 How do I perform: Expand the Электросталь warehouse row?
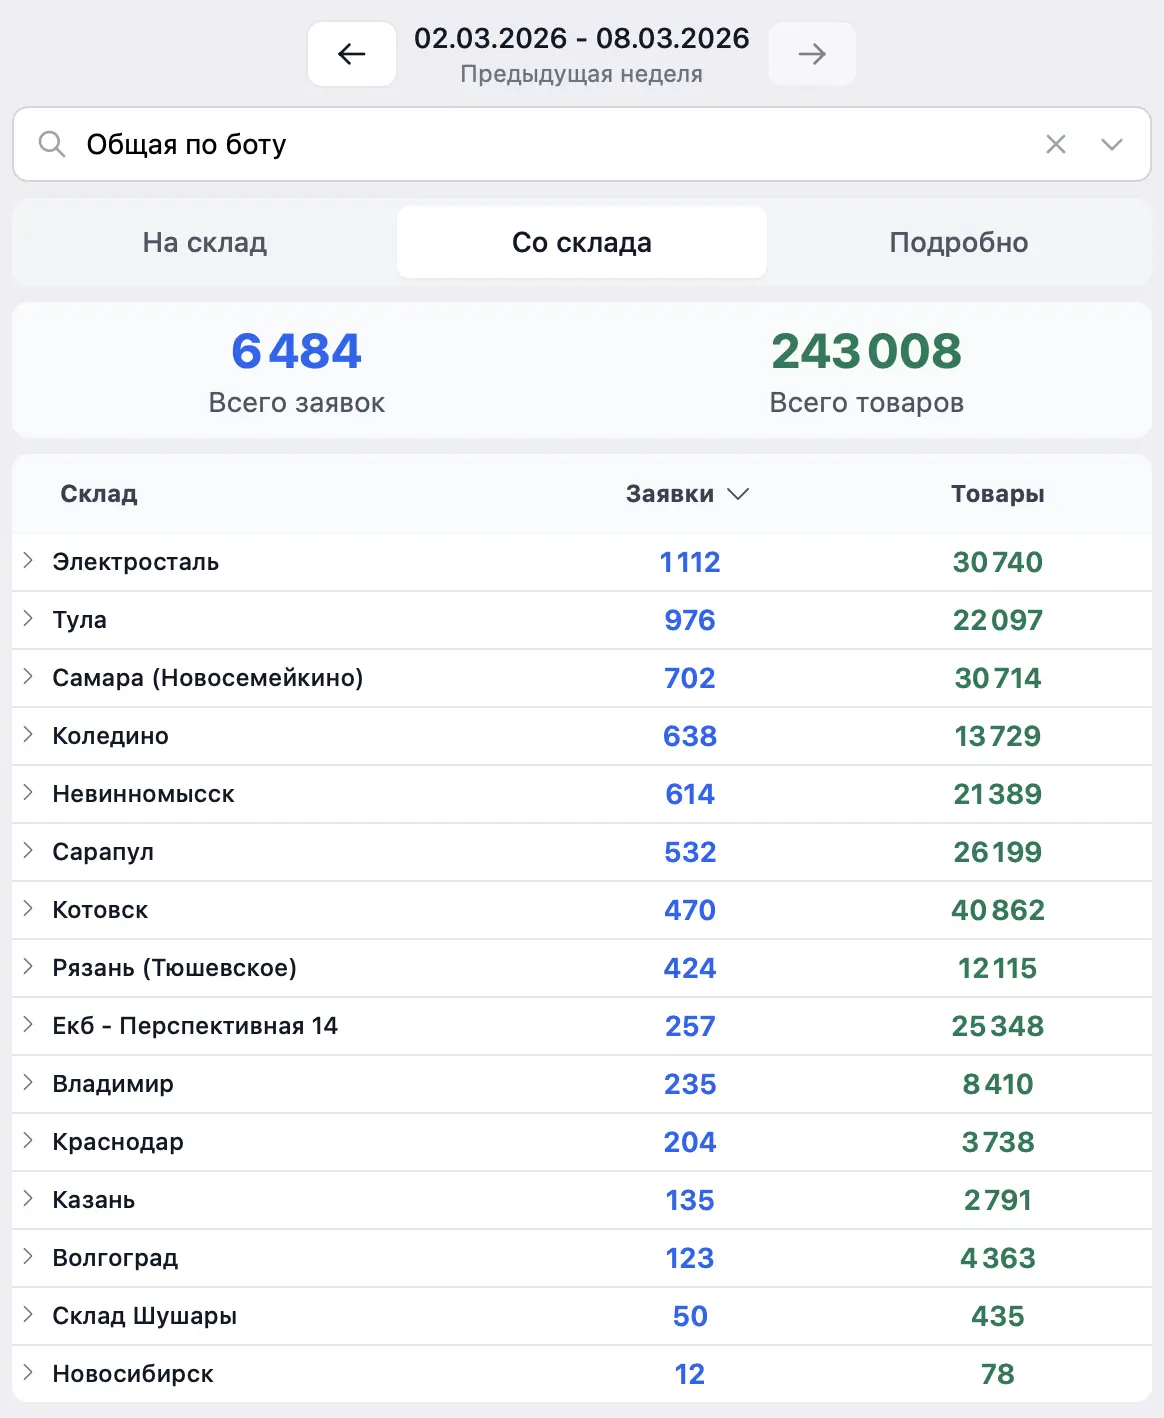coord(28,561)
